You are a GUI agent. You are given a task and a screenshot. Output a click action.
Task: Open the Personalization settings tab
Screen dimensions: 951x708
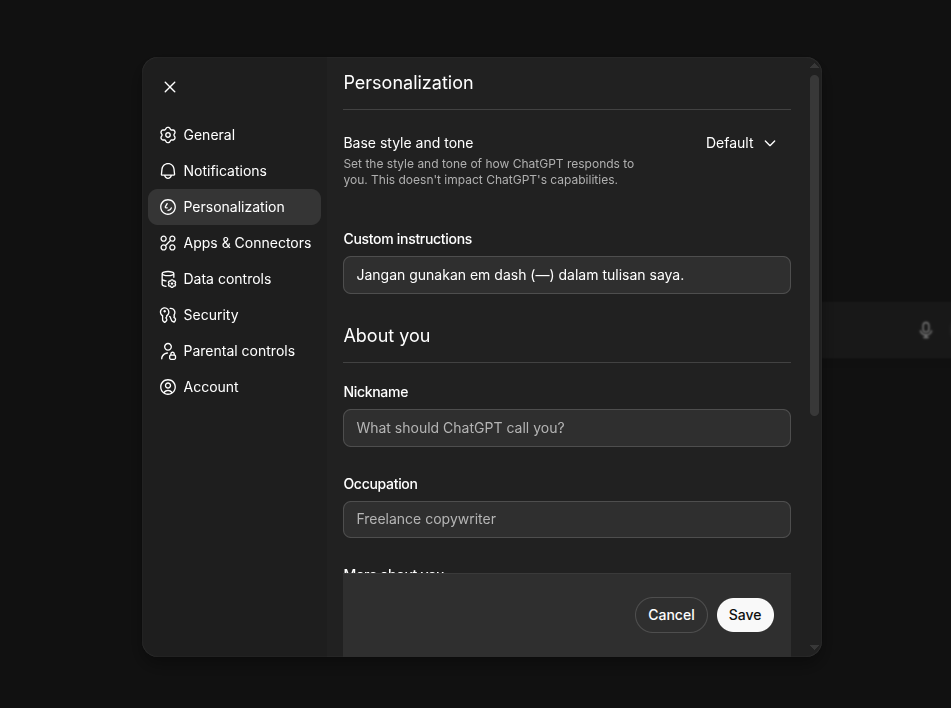click(234, 207)
